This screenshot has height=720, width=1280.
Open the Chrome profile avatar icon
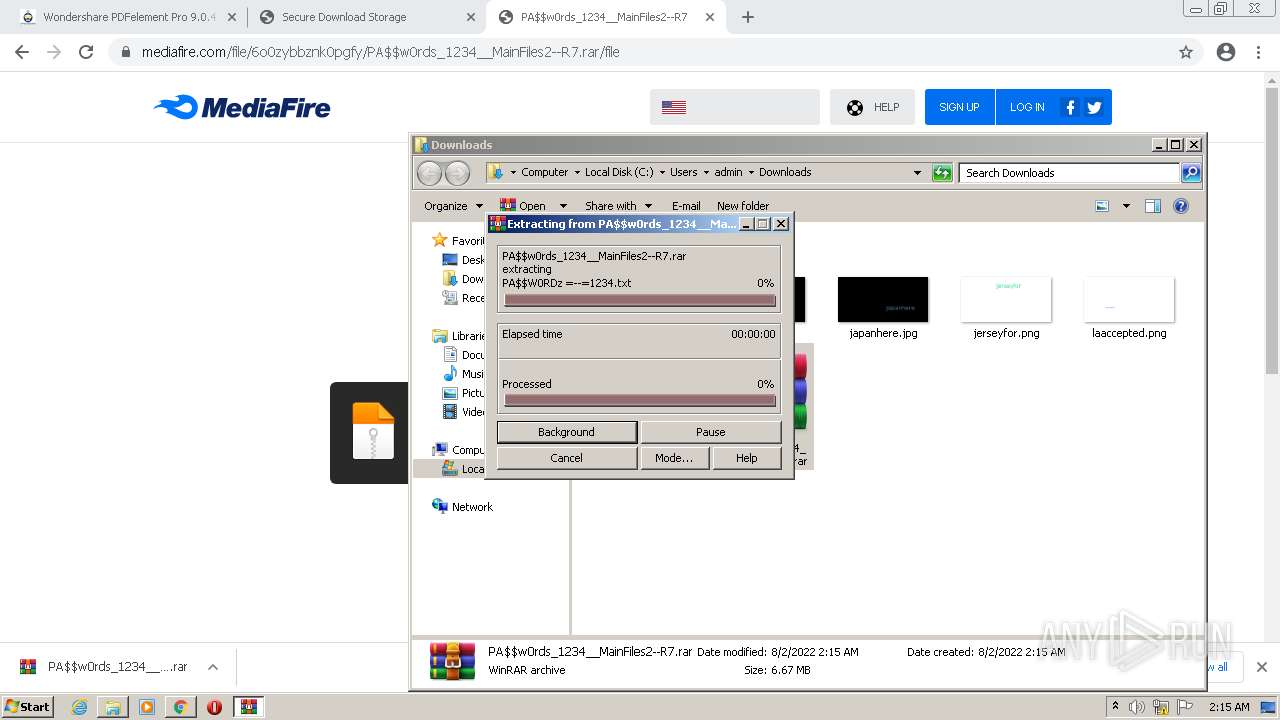pyautogui.click(x=1226, y=52)
